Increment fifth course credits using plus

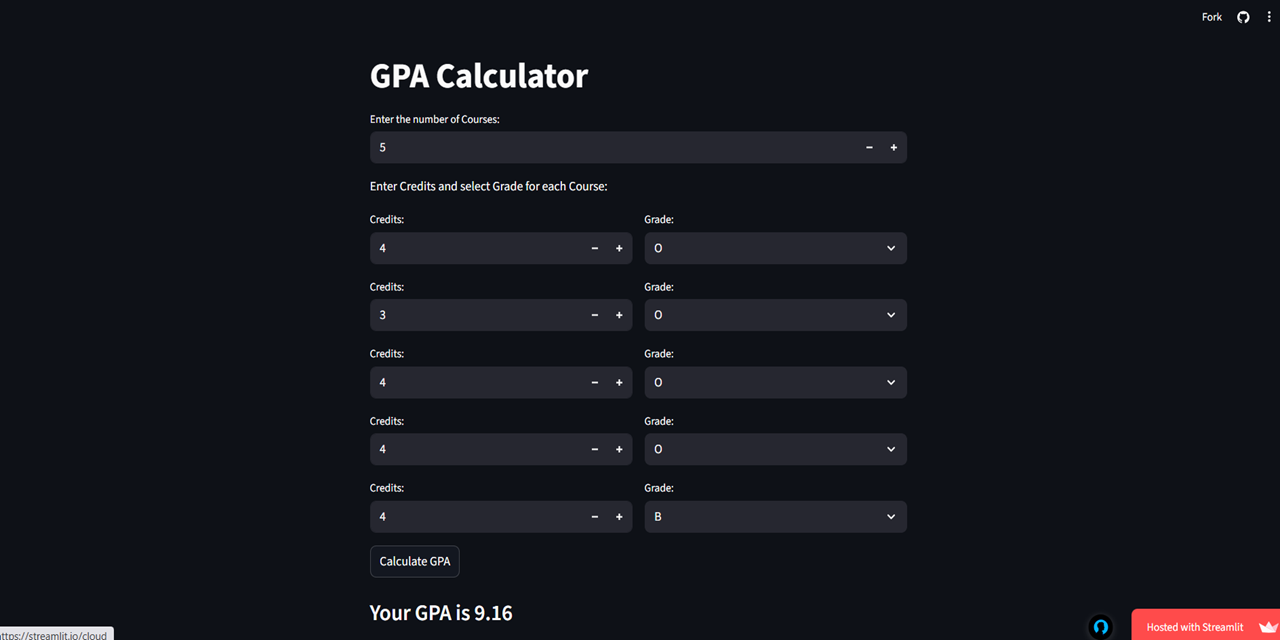click(x=619, y=517)
